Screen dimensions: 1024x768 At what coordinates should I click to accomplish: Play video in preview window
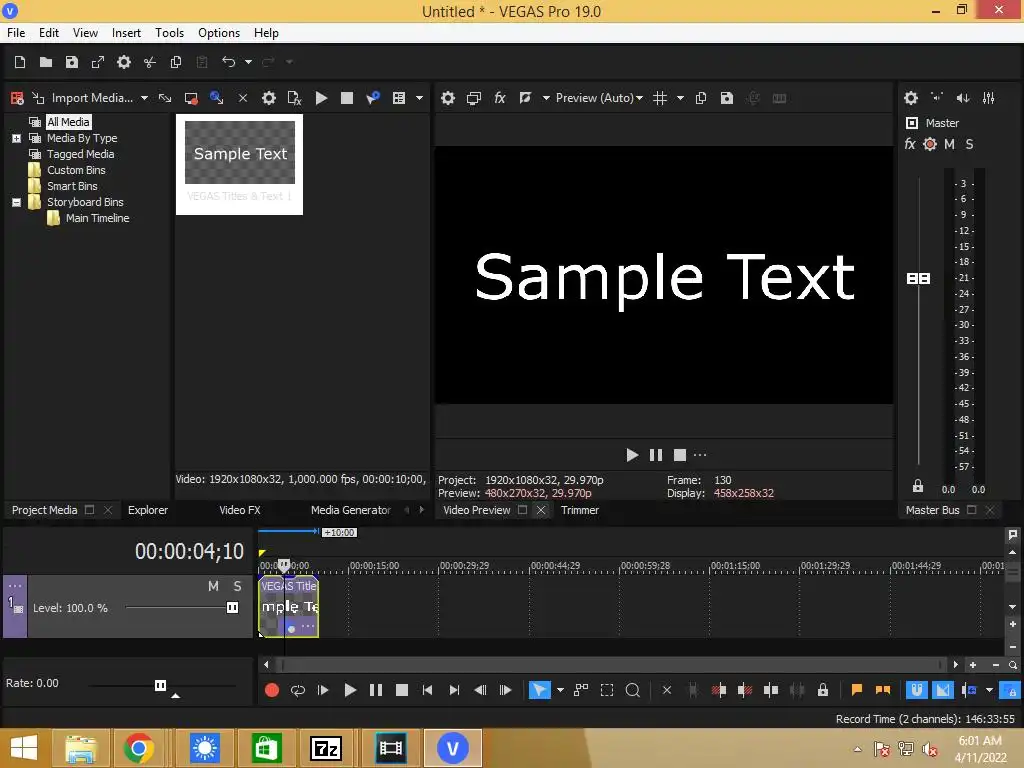click(632, 455)
